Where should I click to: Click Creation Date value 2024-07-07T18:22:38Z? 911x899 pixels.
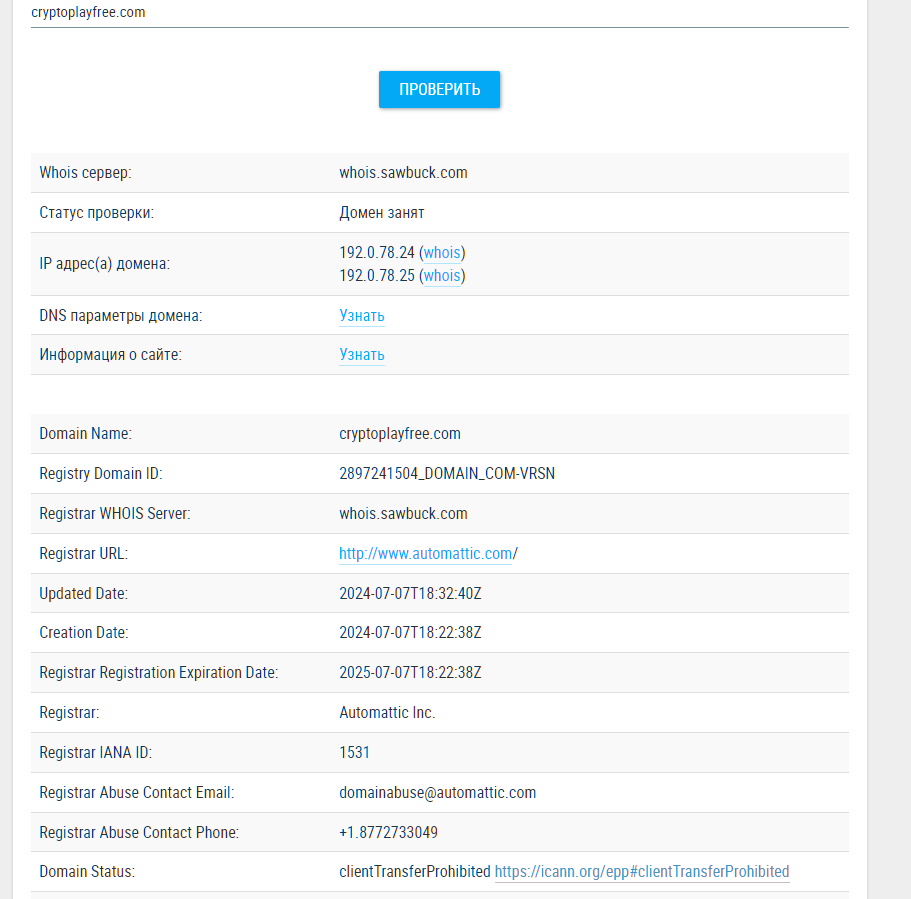pyautogui.click(x=410, y=632)
